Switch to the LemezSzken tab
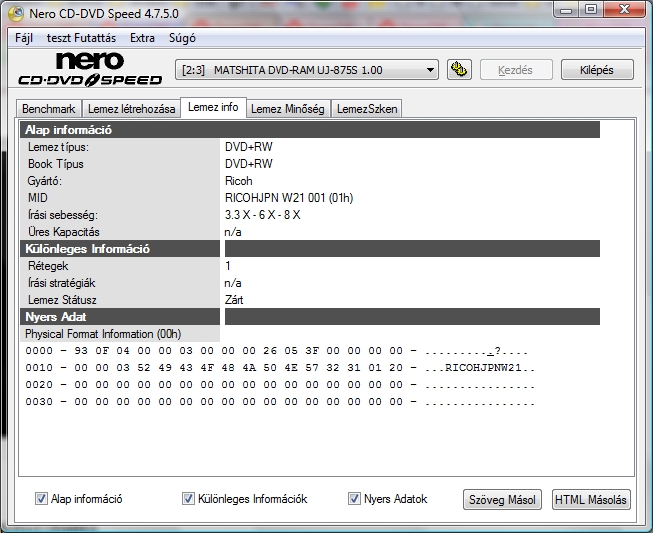The image size is (653, 533). pyautogui.click(x=367, y=109)
